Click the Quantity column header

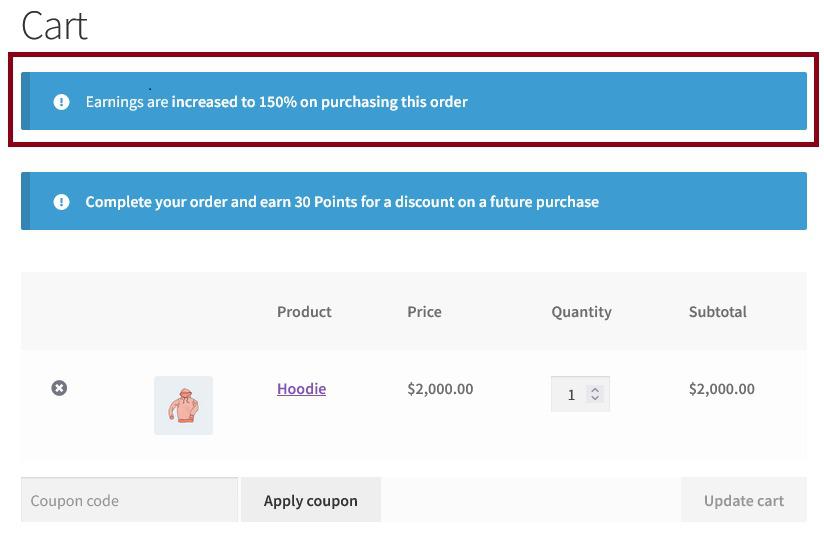[x=581, y=312]
